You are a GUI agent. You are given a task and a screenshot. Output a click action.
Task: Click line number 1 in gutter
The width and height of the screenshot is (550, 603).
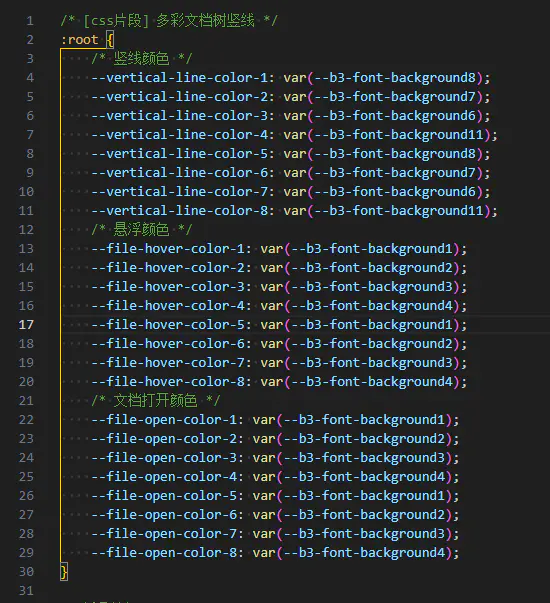pos(30,21)
